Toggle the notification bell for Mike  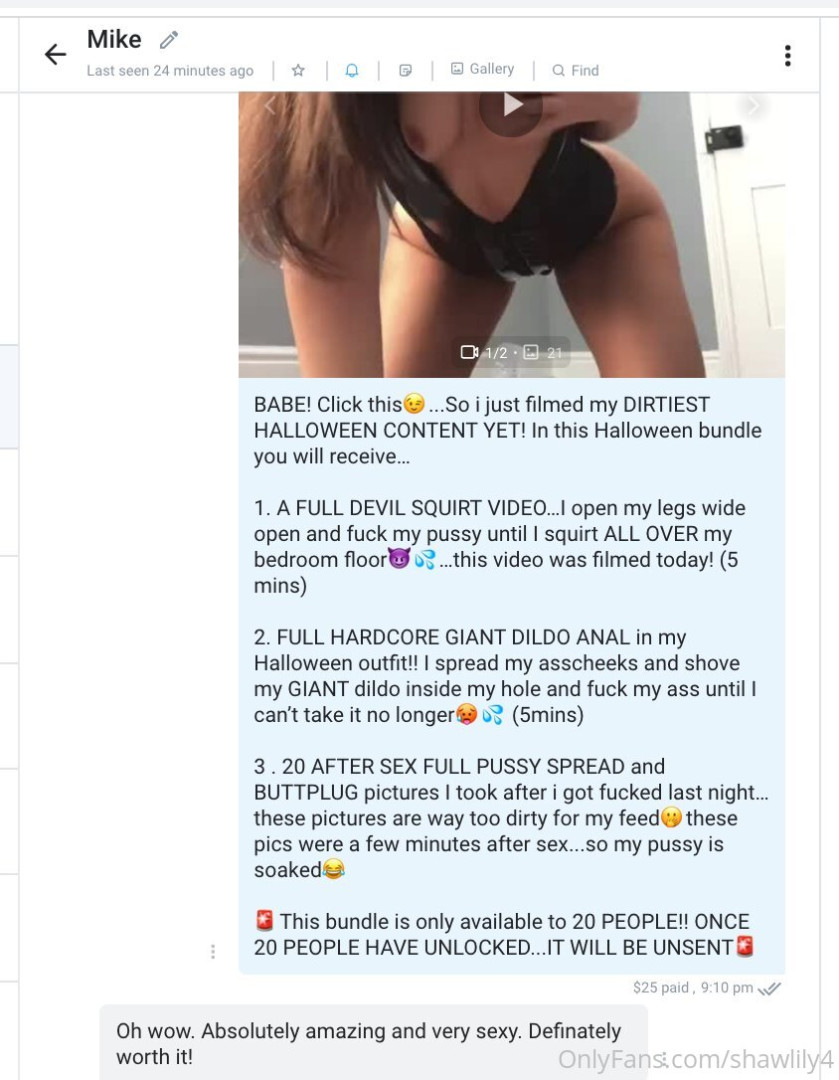351,70
